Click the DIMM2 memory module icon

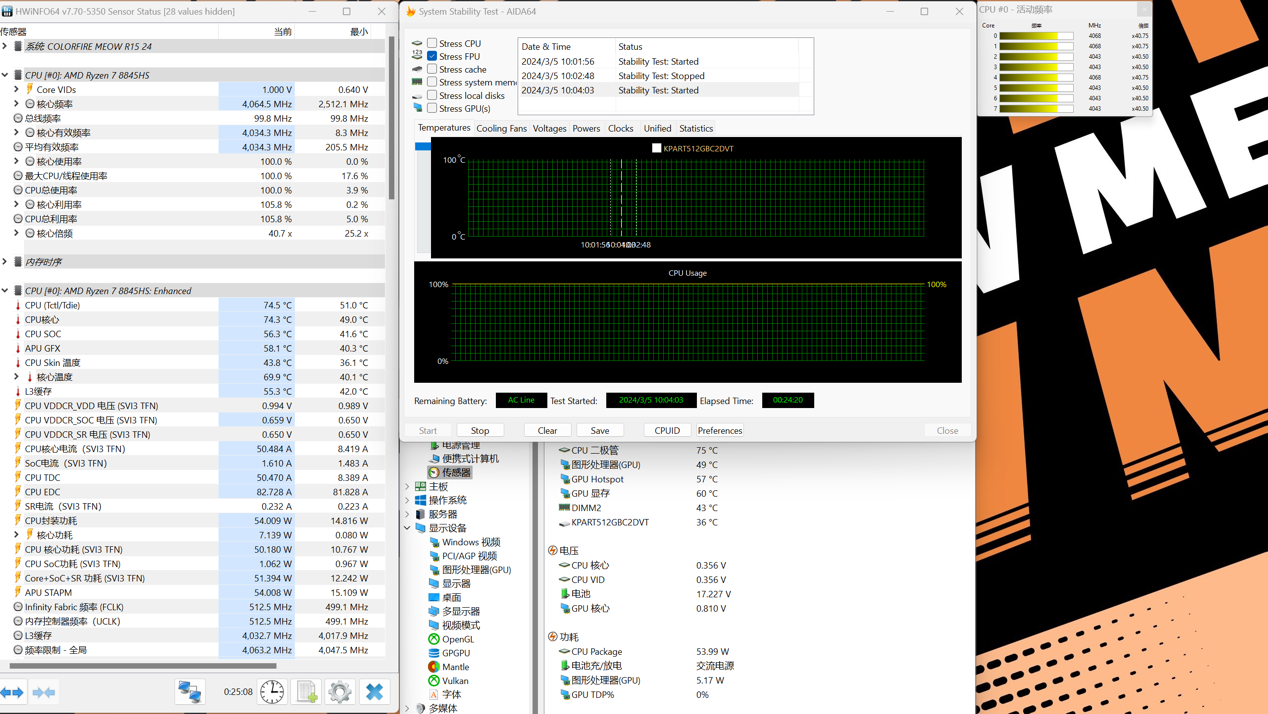coord(564,508)
